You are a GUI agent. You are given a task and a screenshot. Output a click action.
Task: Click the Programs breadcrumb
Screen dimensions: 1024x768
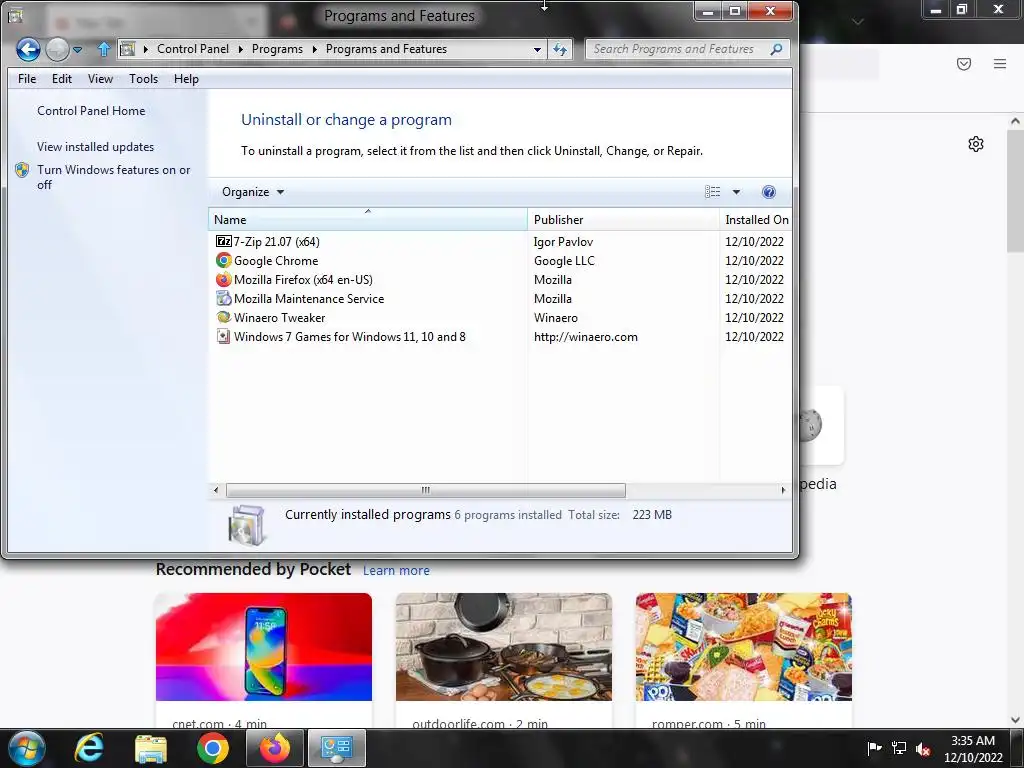pos(277,49)
